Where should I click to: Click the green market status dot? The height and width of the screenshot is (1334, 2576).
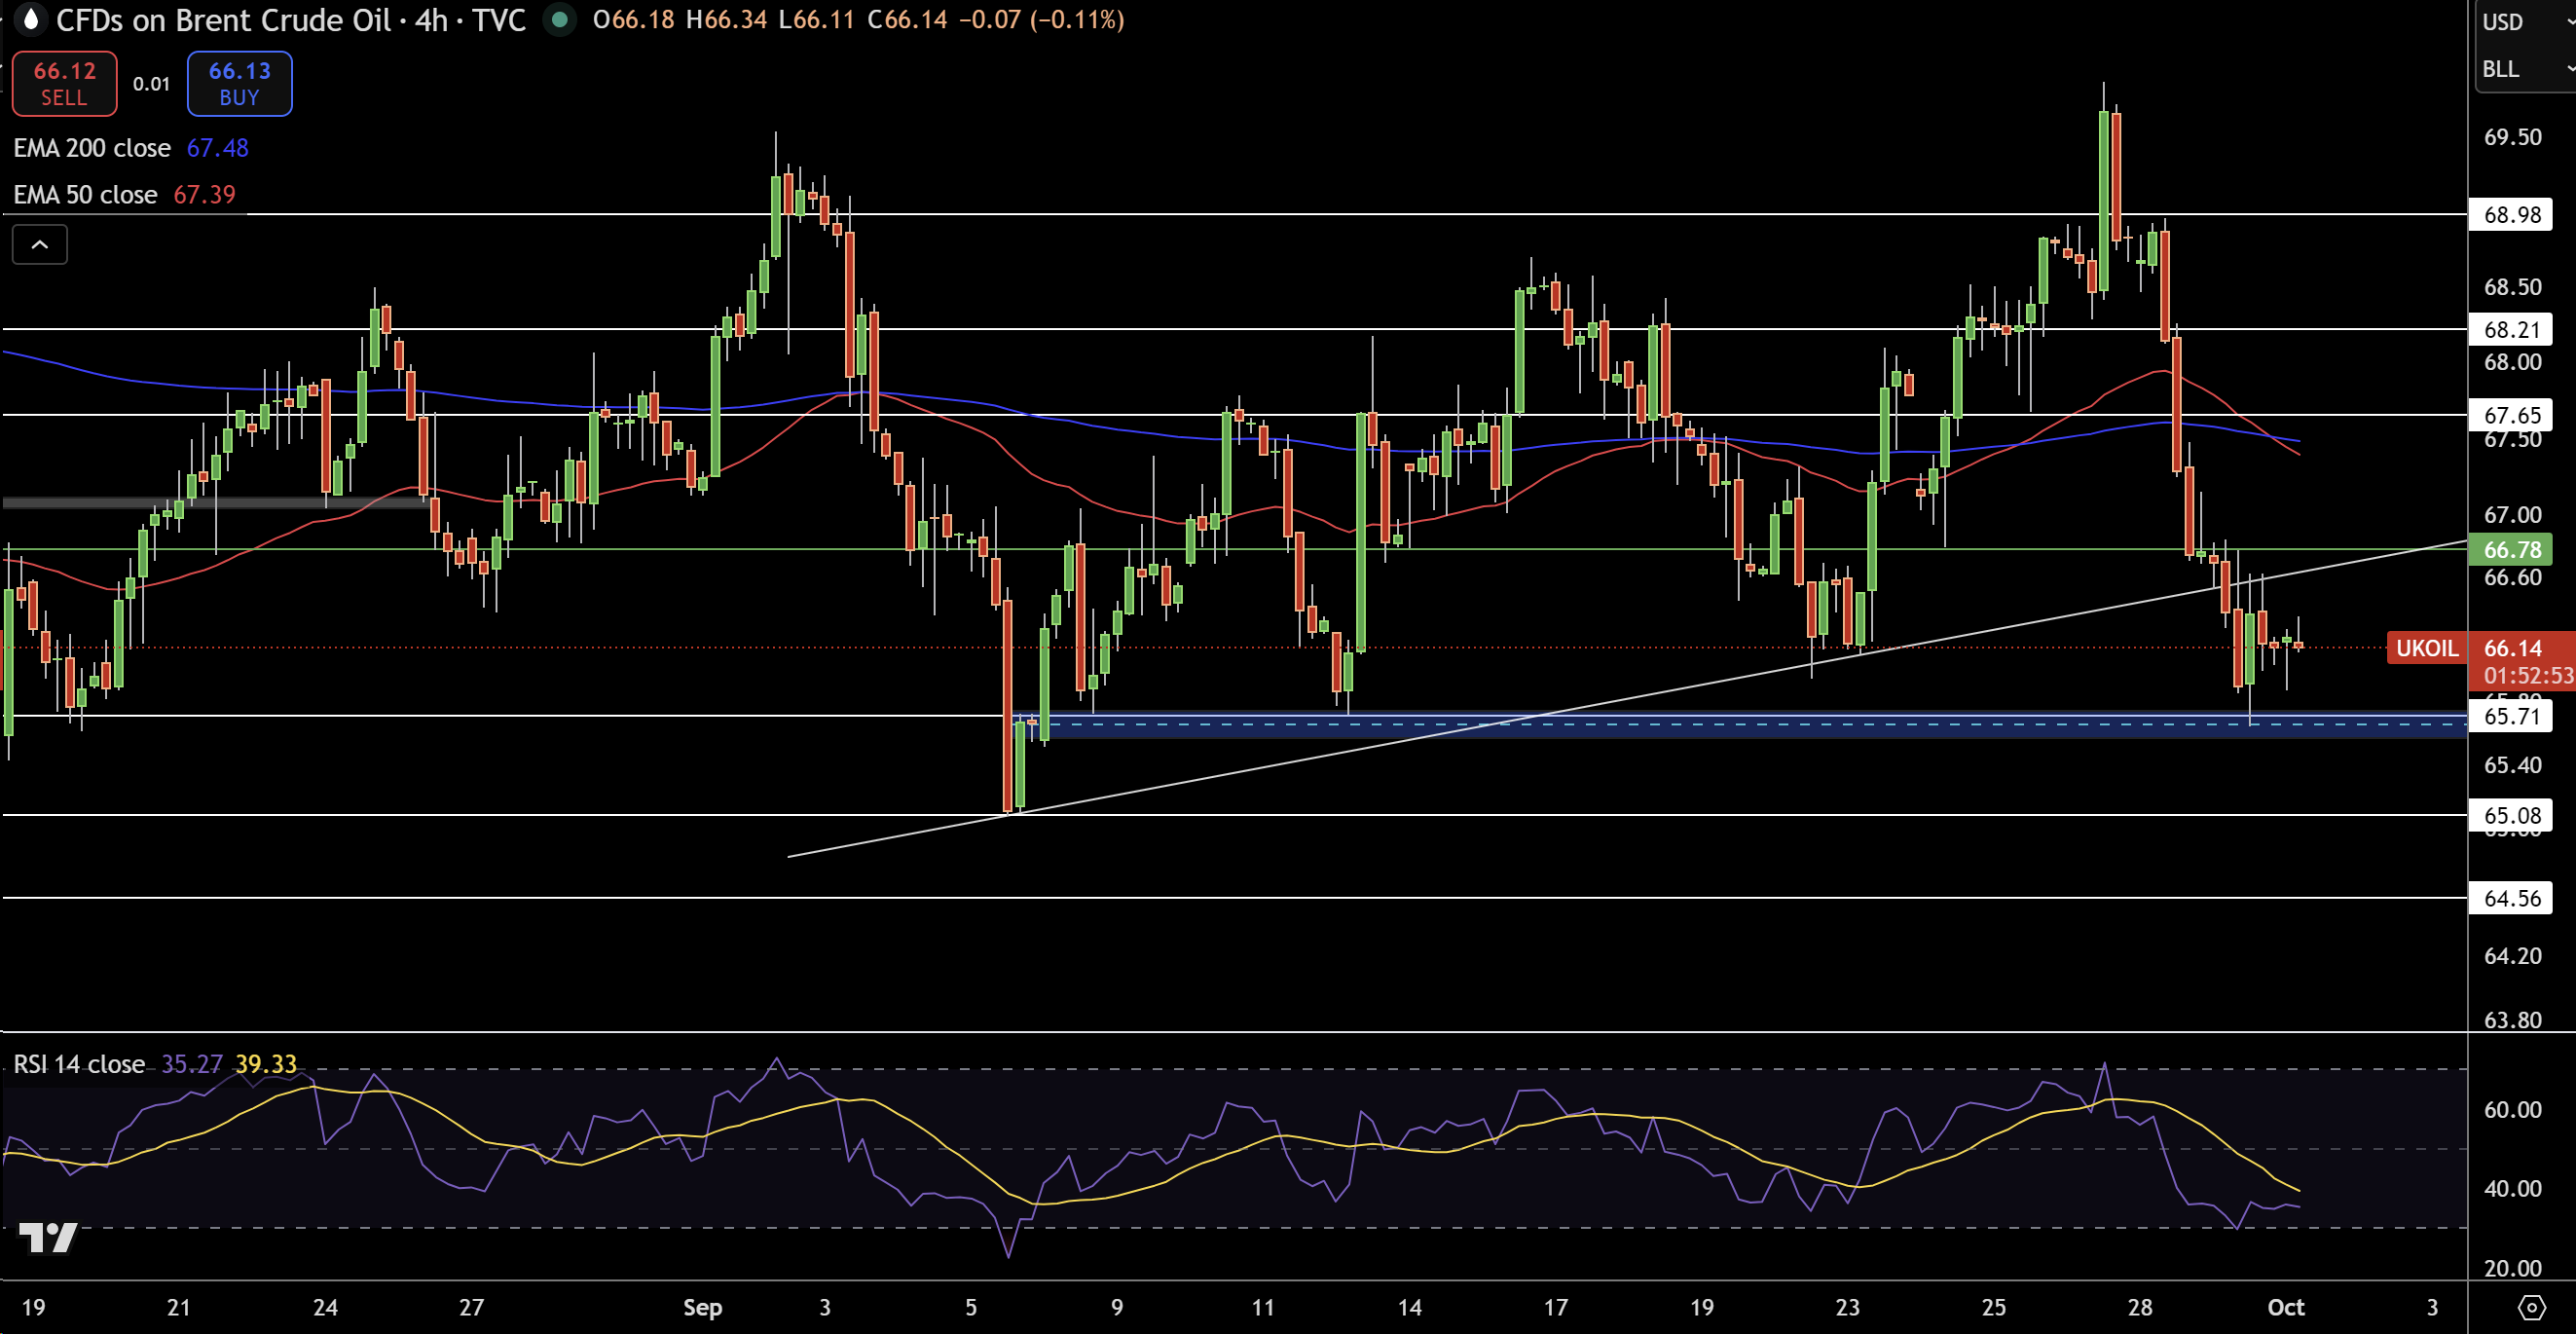[560, 19]
